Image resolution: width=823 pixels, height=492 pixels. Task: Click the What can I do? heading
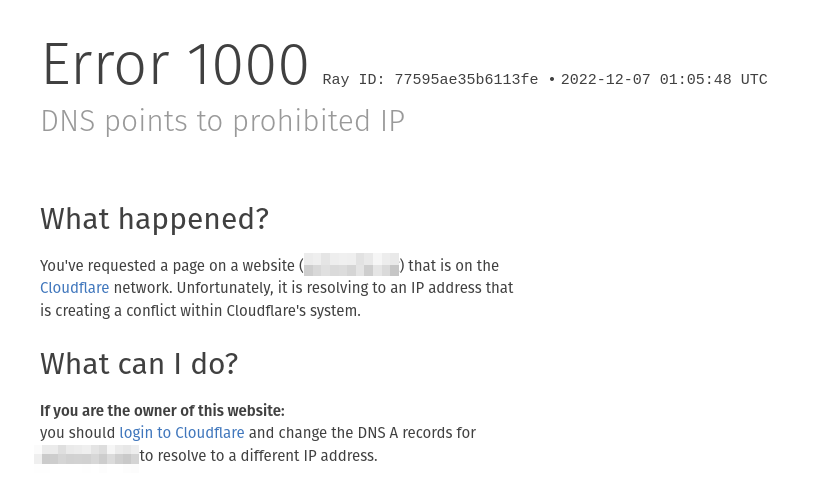coord(139,363)
